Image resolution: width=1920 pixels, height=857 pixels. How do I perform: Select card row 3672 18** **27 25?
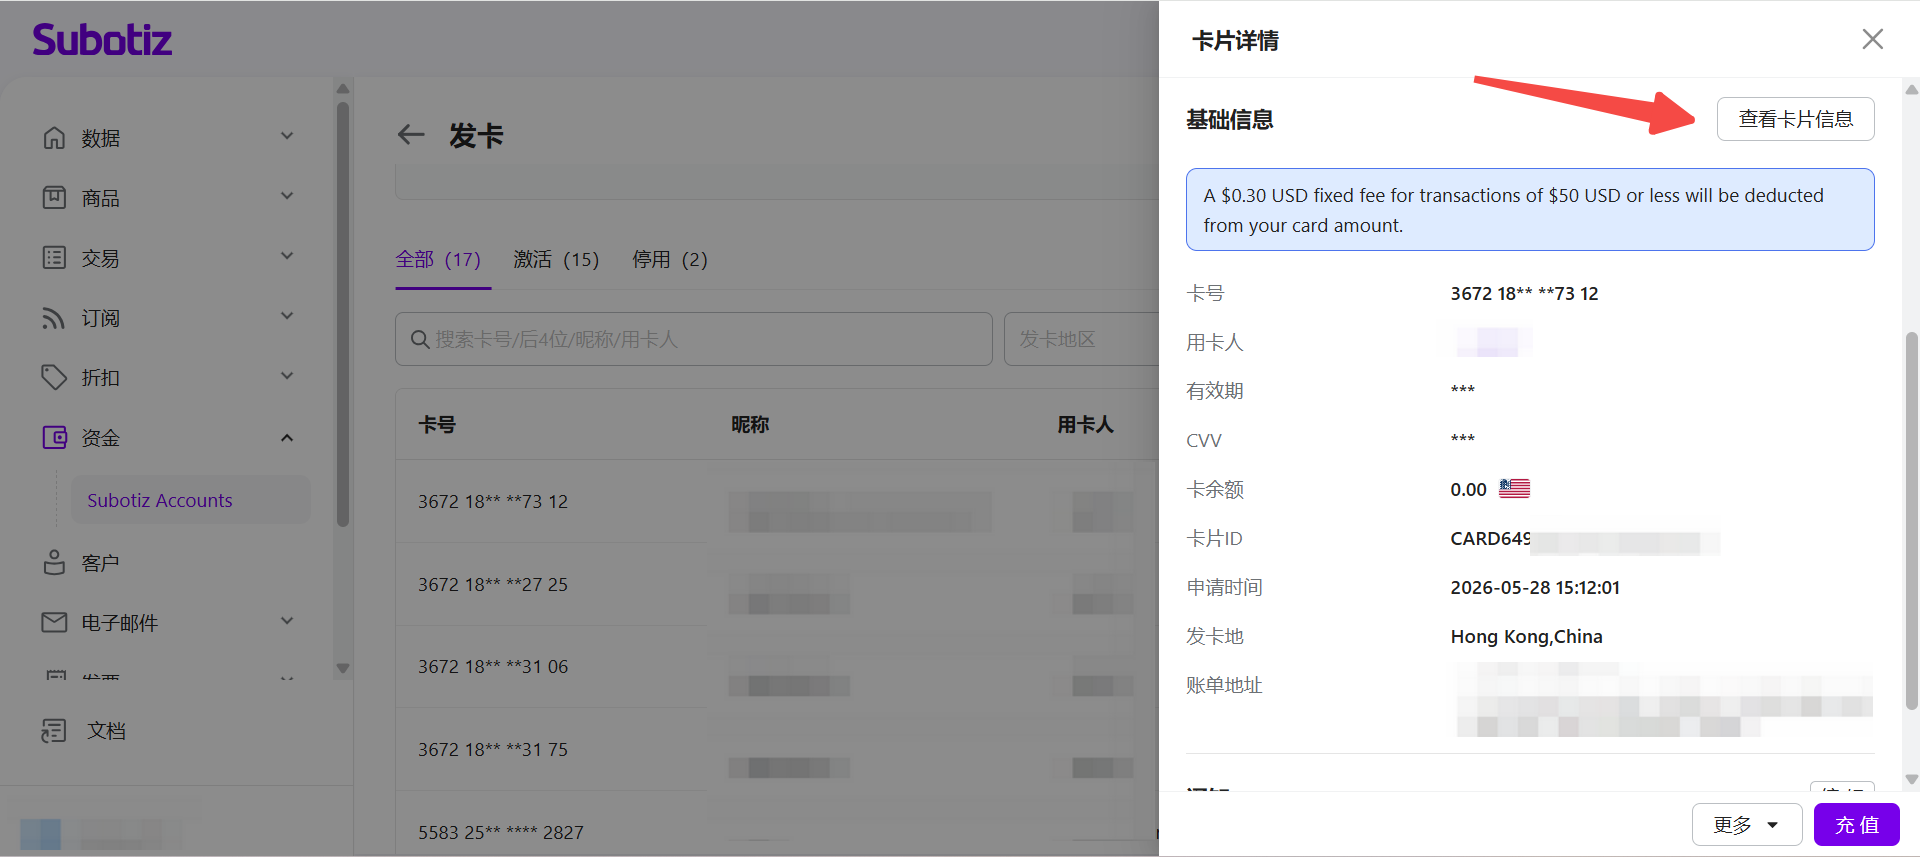(777, 584)
